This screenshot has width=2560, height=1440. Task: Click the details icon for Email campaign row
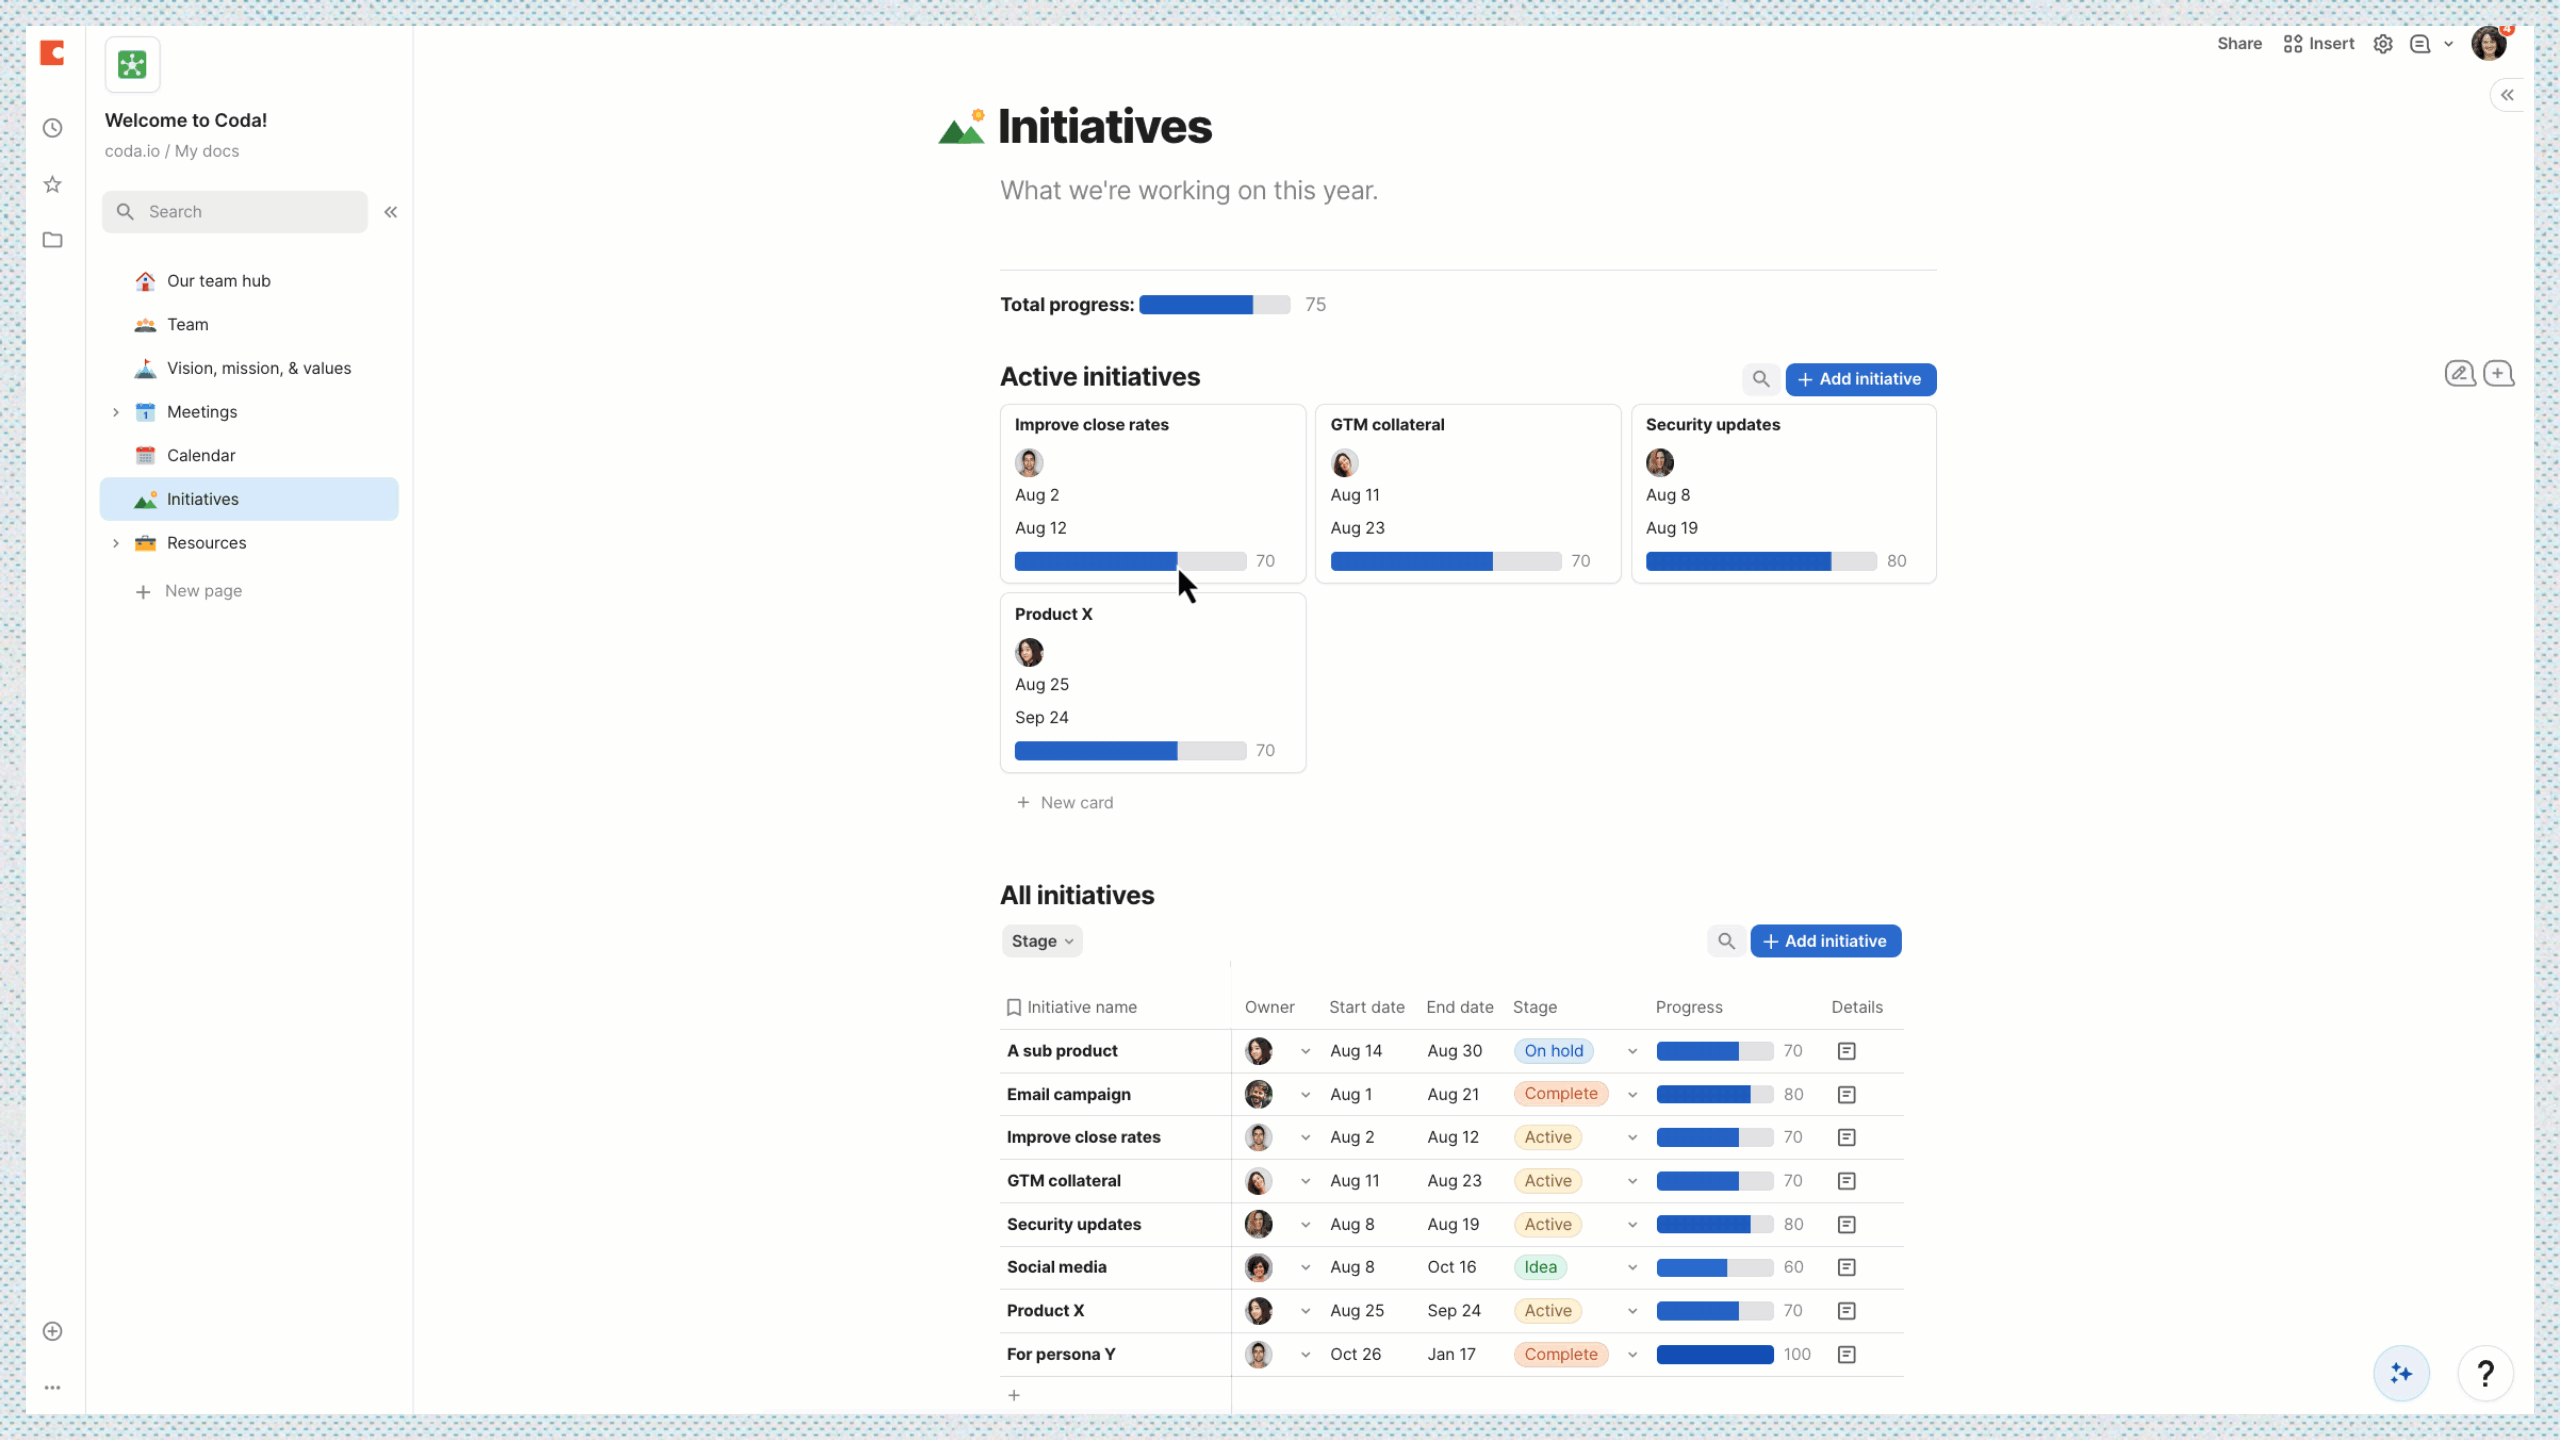tap(1846, 1094)
